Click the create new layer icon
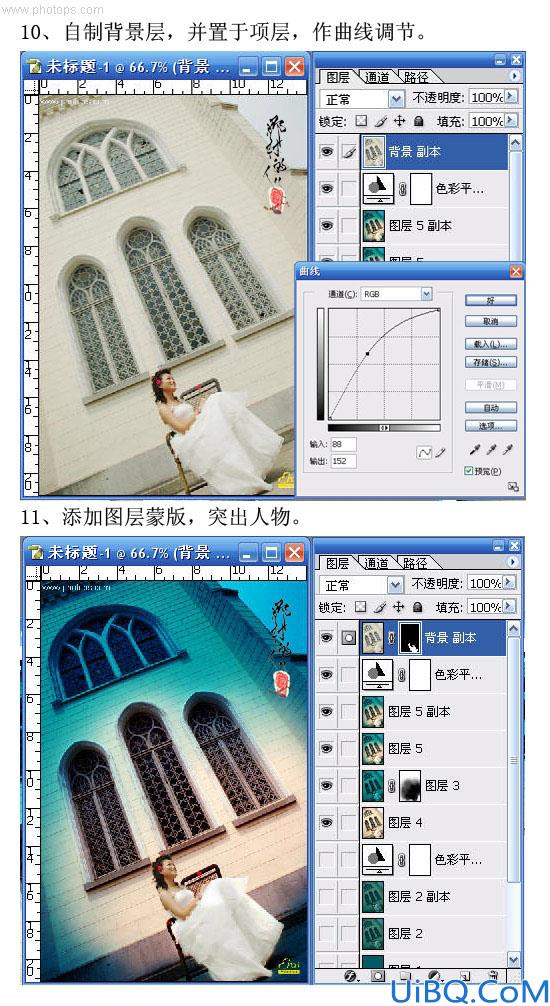Image resolution: width=550 pixels, height=1006 pixels. 465,976
